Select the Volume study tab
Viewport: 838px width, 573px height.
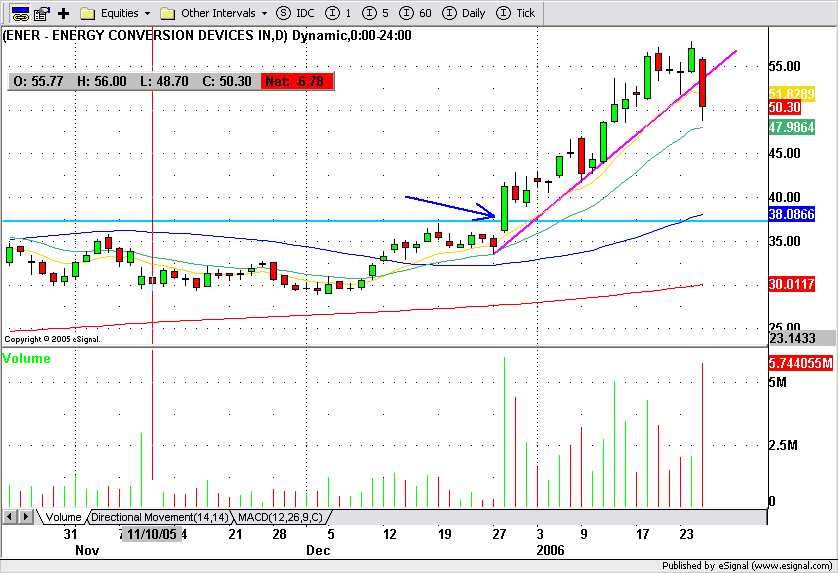(x=63, y=517)
